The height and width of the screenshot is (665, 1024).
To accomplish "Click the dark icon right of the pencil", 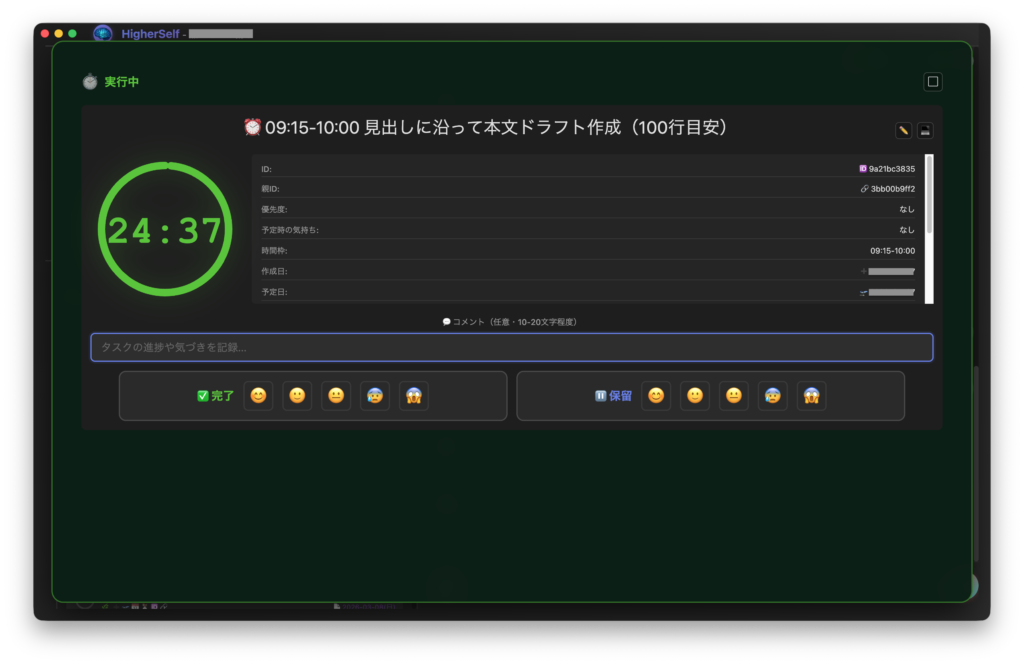I will pos(925,130).
